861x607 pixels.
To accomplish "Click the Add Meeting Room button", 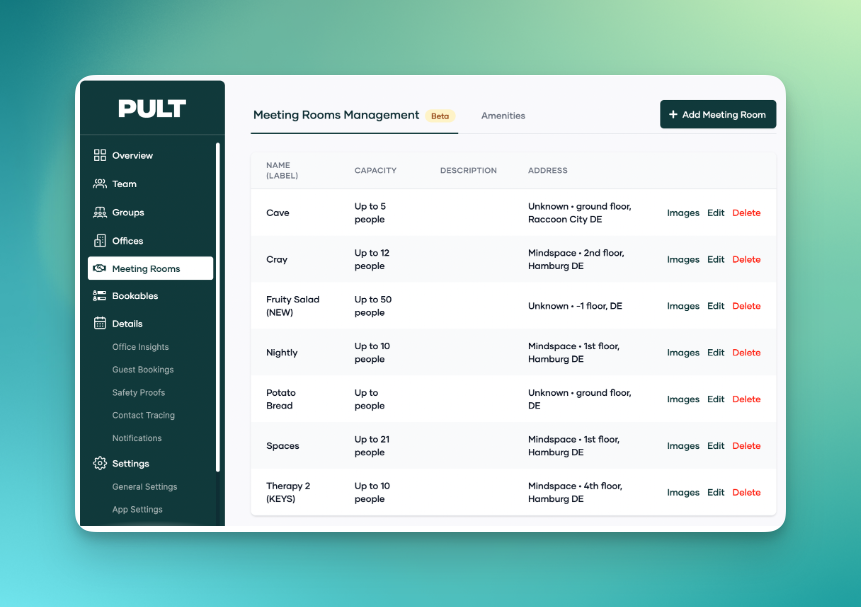I will click(718, 114).
